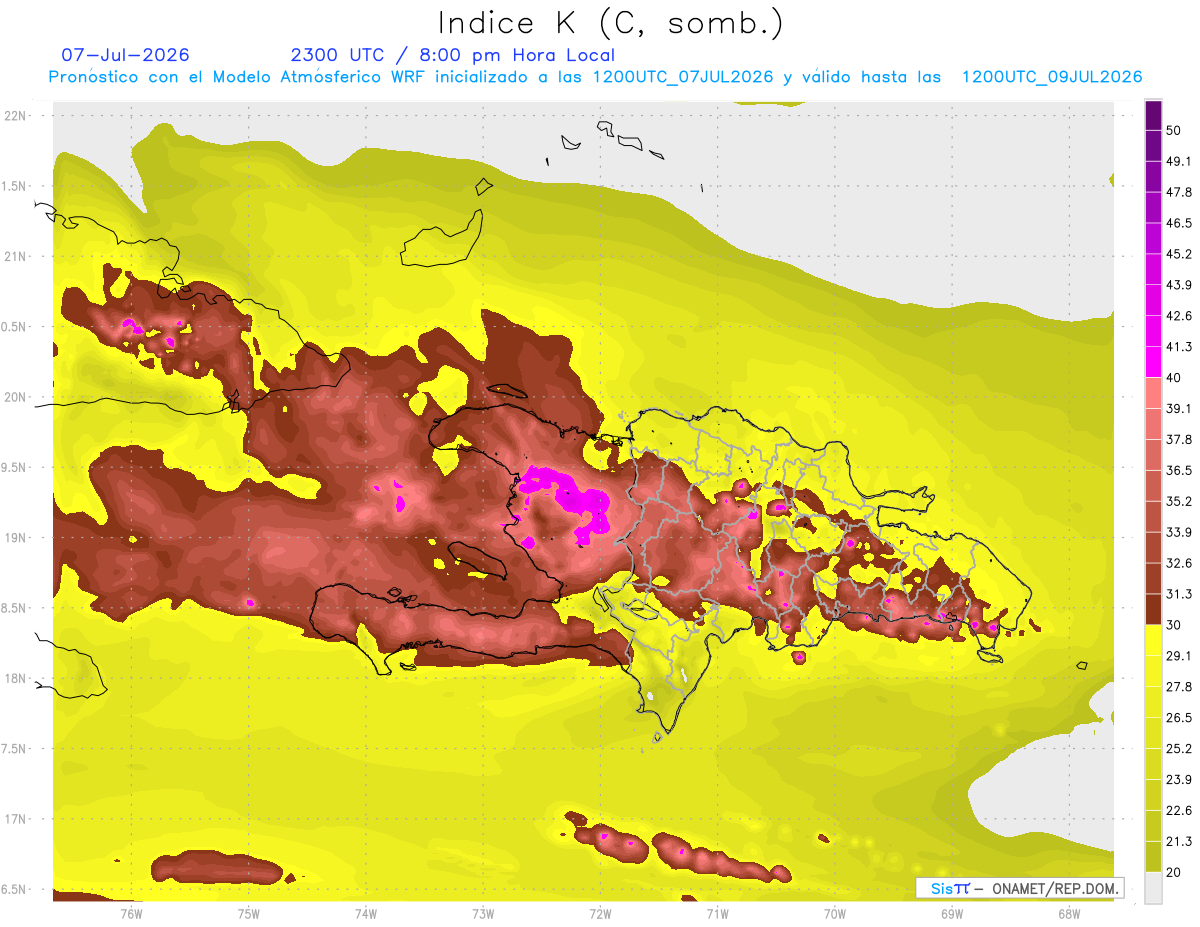Click the latitude label "19N"
This screenshot has width=1200, height=927.
pos(15,537)
